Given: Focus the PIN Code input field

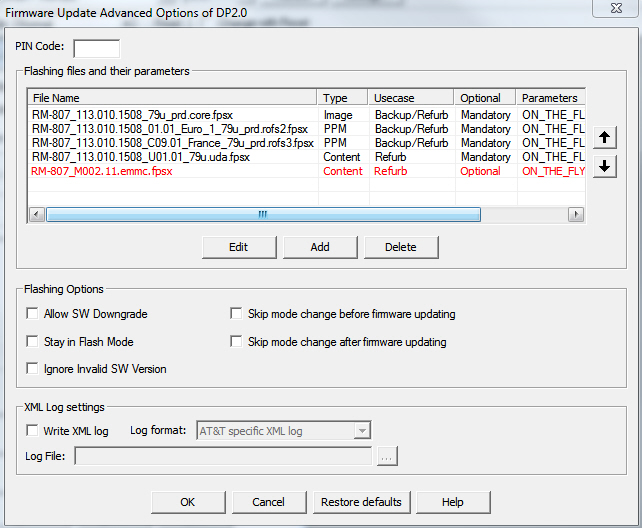Looking at the screenshot, I should coord(96,48).
